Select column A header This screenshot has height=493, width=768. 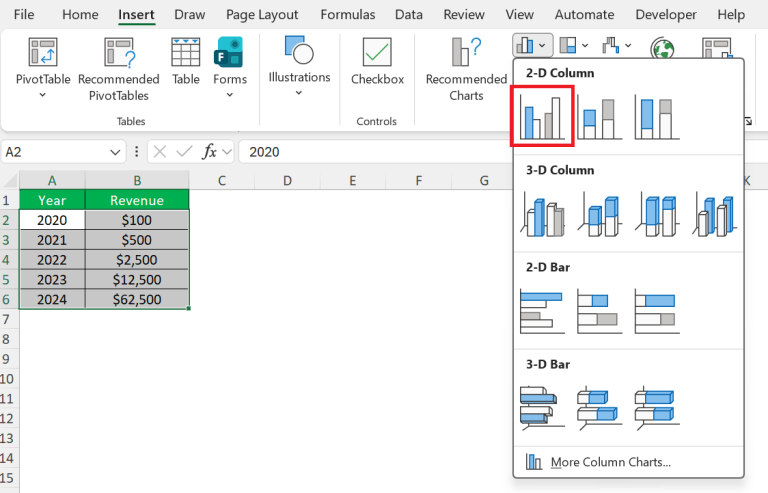[x=52, y=181]
